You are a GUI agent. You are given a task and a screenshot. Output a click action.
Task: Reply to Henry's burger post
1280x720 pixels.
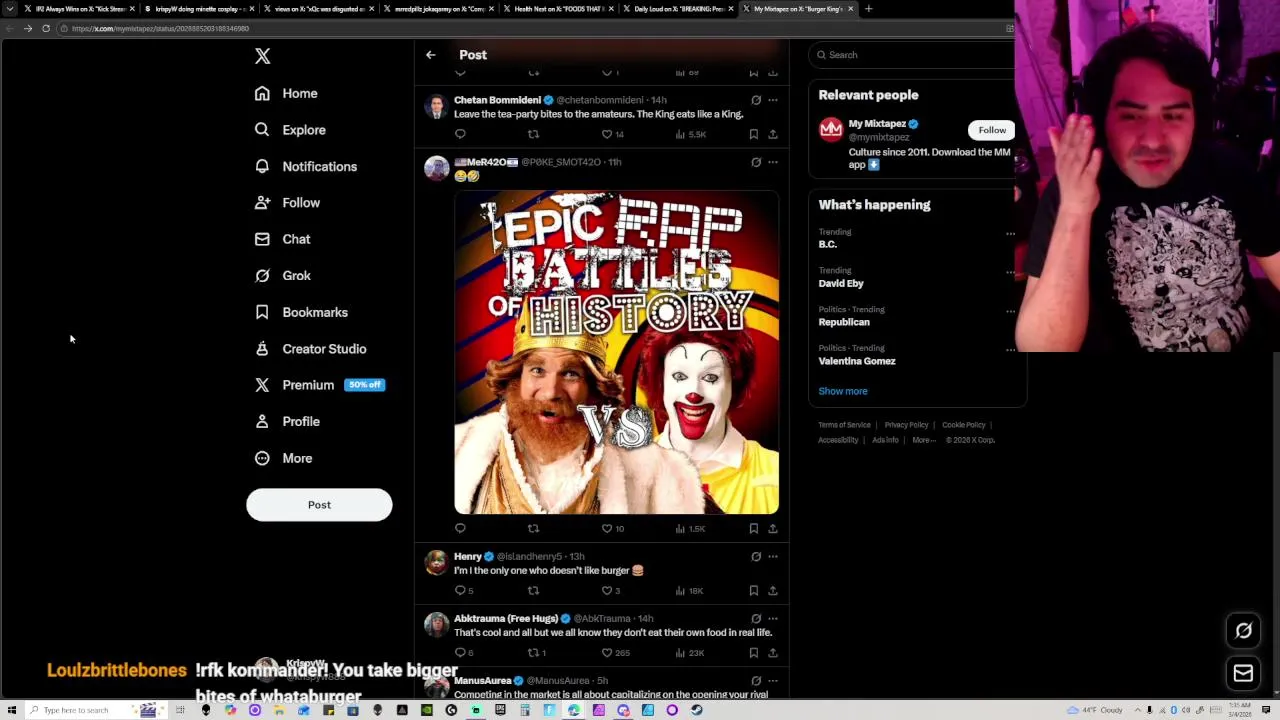[463, 591]
